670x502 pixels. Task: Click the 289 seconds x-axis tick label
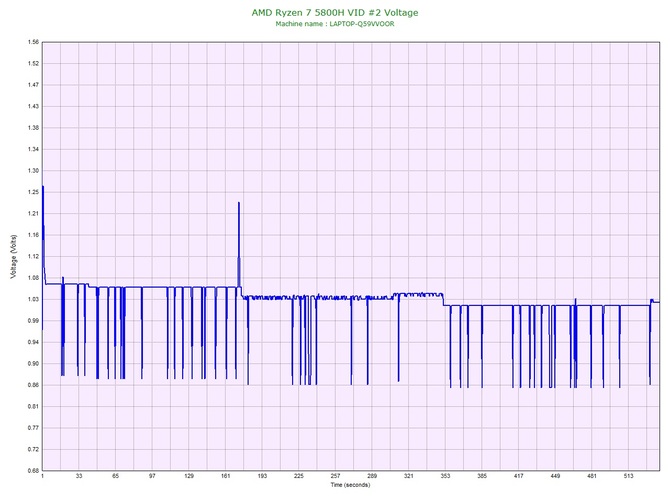(372, 476)
